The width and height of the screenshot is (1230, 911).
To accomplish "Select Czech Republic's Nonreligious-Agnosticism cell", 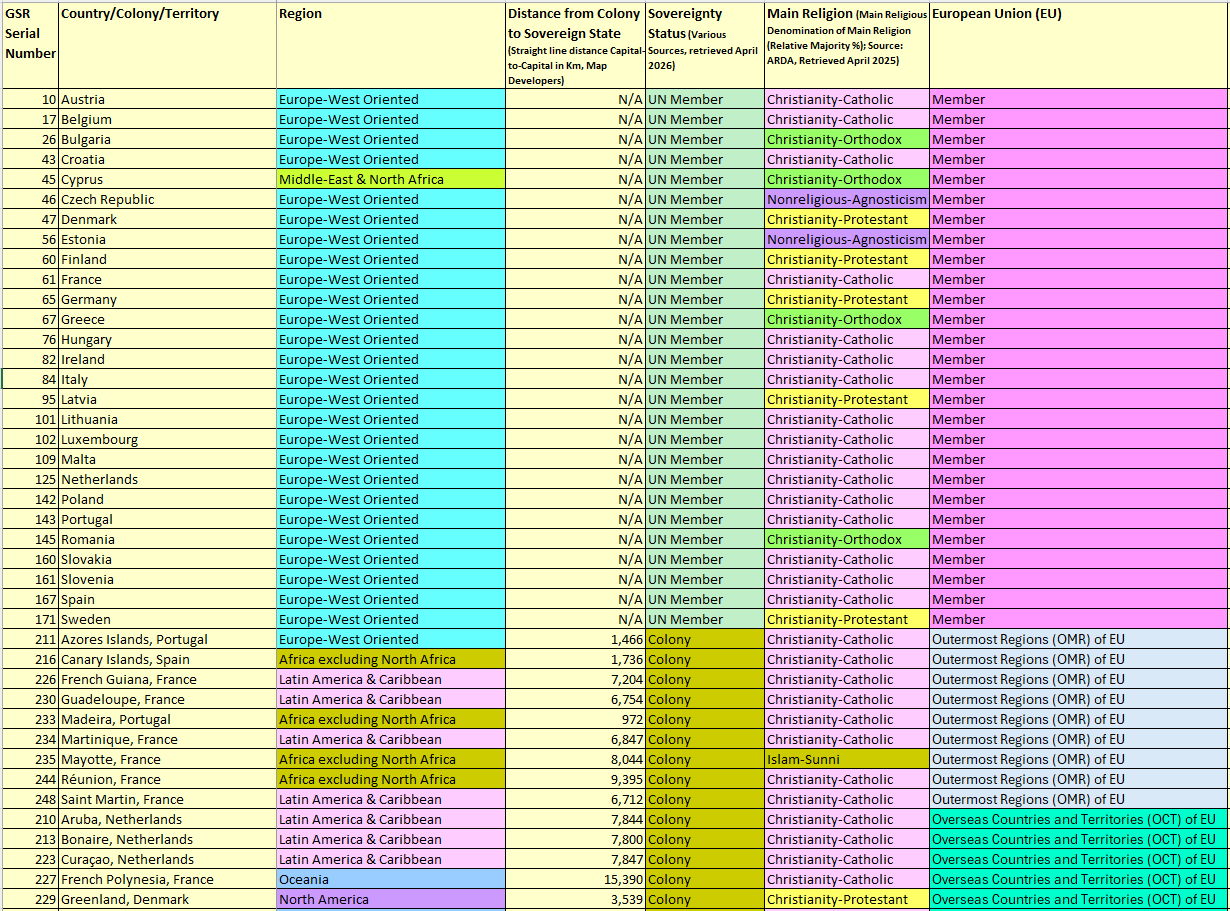I will [847, 199].
